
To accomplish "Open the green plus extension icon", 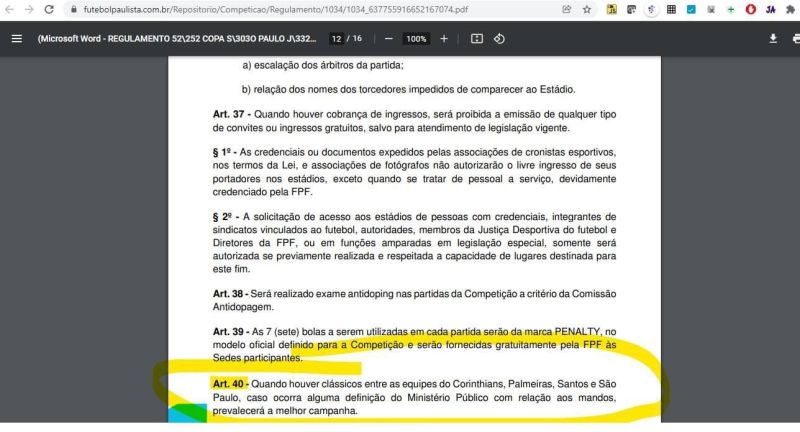I will (x=731, y=9).
